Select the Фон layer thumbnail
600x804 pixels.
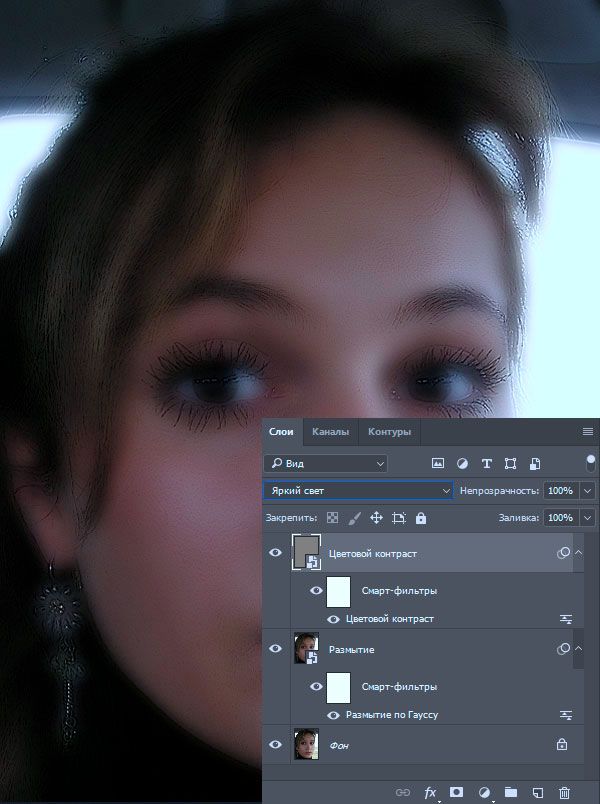[306, 744]
